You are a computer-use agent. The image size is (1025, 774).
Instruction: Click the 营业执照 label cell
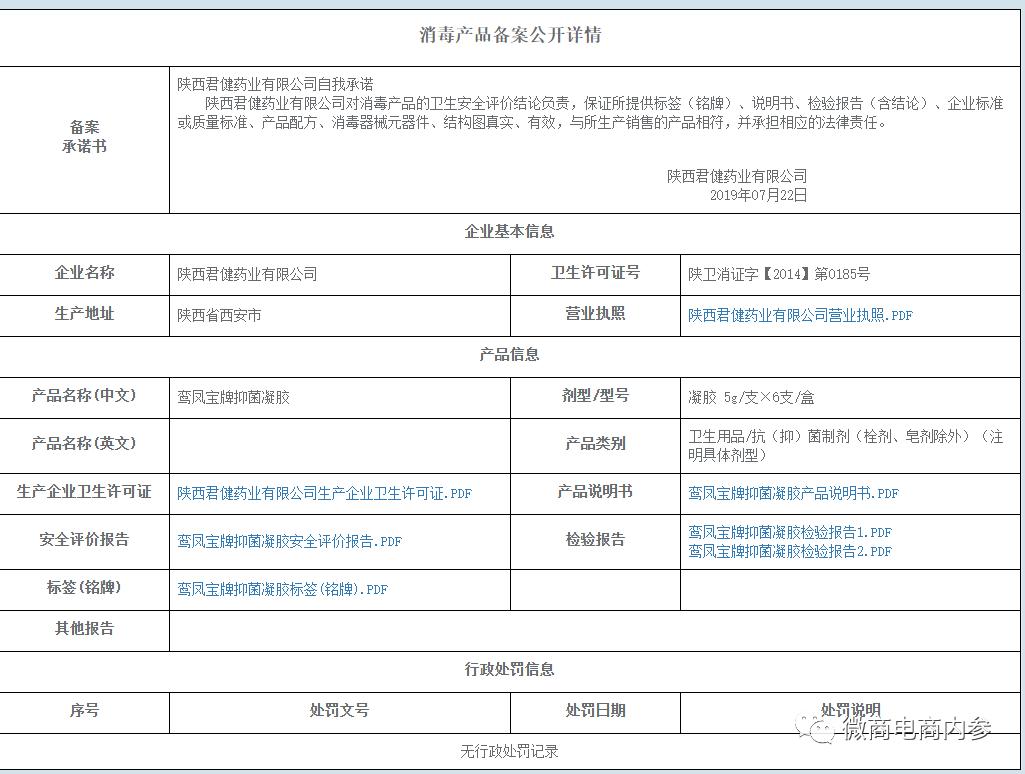coord(595,314)
